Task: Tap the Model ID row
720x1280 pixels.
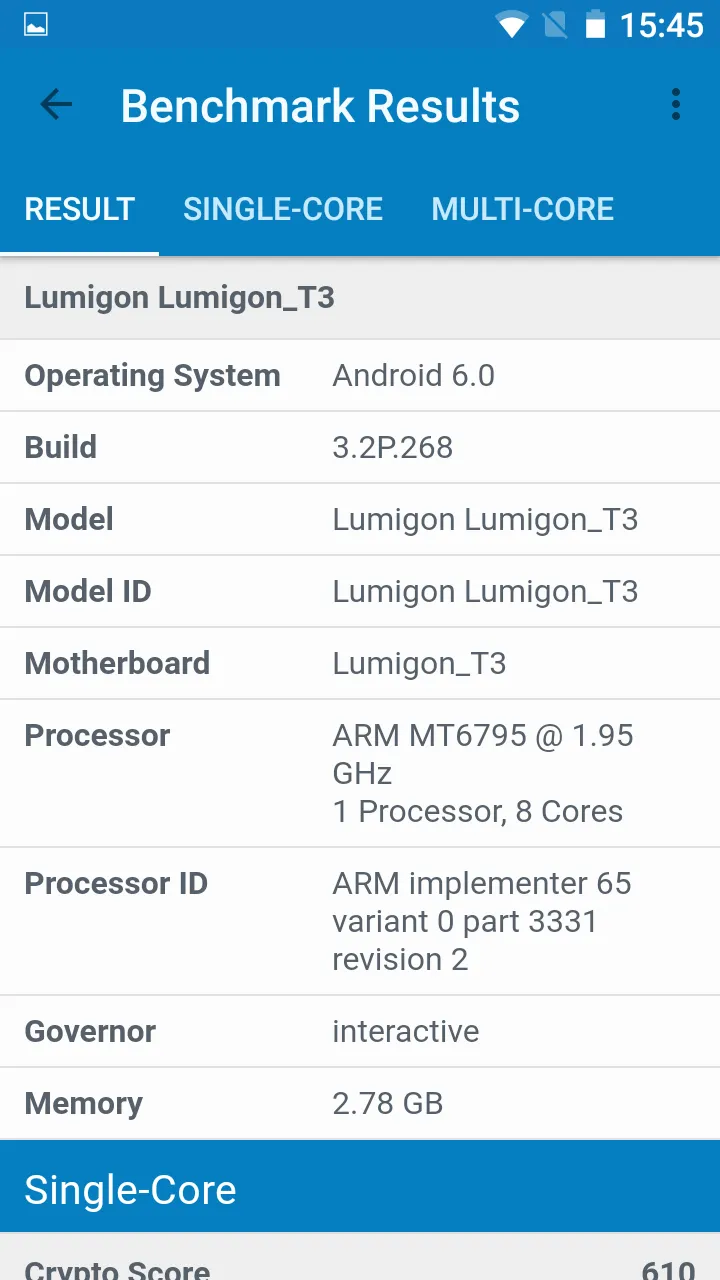Action: click(360, 592)
